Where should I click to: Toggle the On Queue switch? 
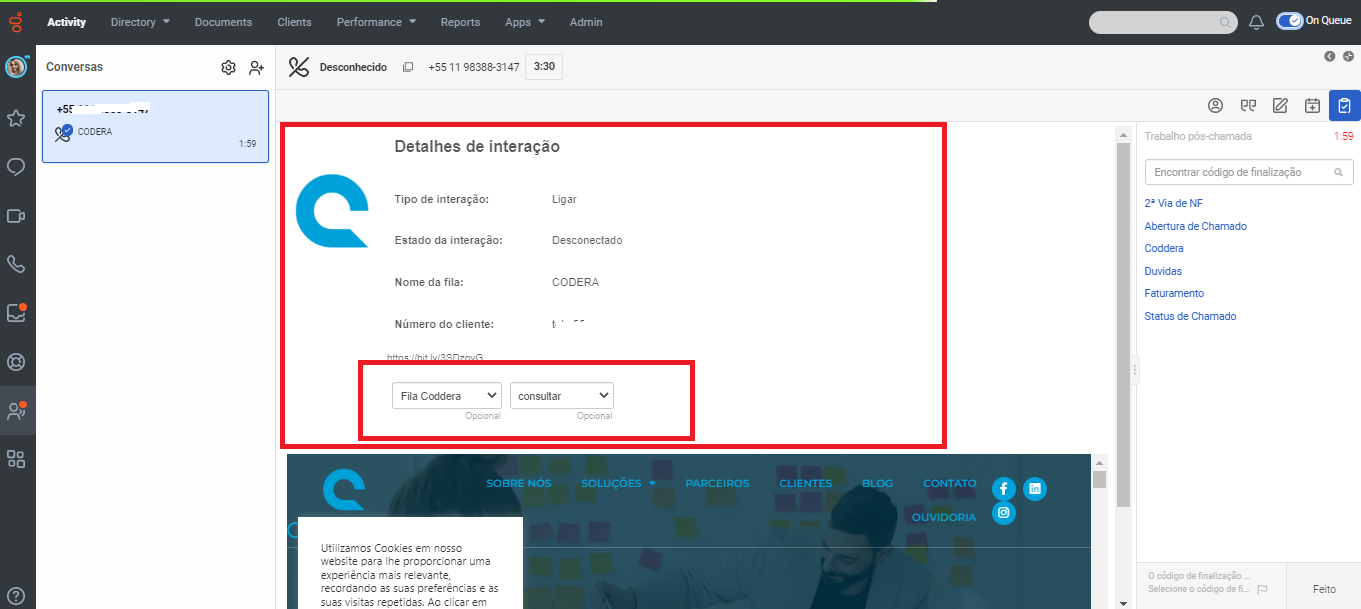click(x=1289, y=21)
